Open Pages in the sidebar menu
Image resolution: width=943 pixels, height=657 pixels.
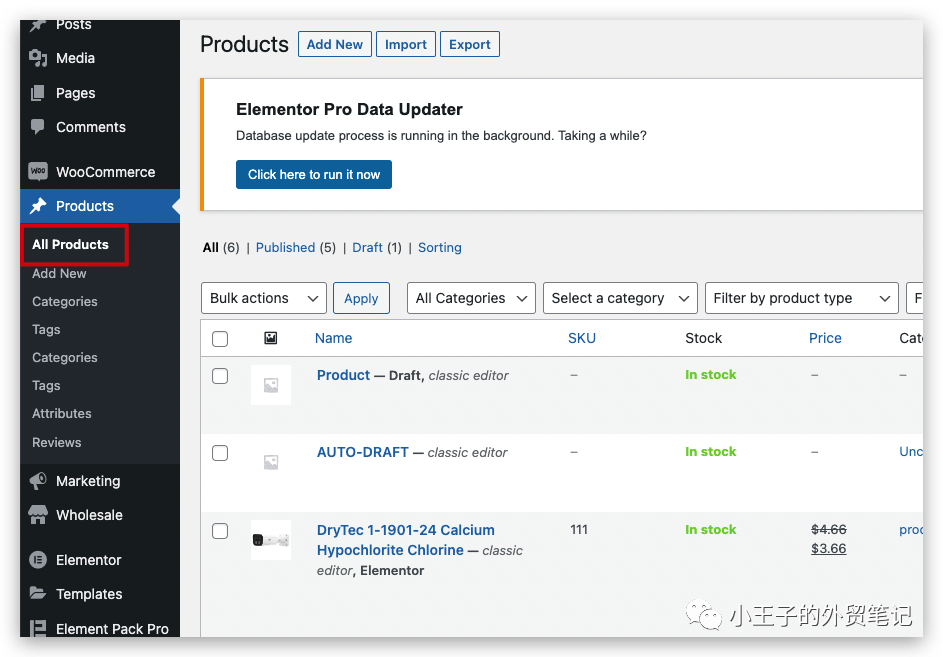100,93
